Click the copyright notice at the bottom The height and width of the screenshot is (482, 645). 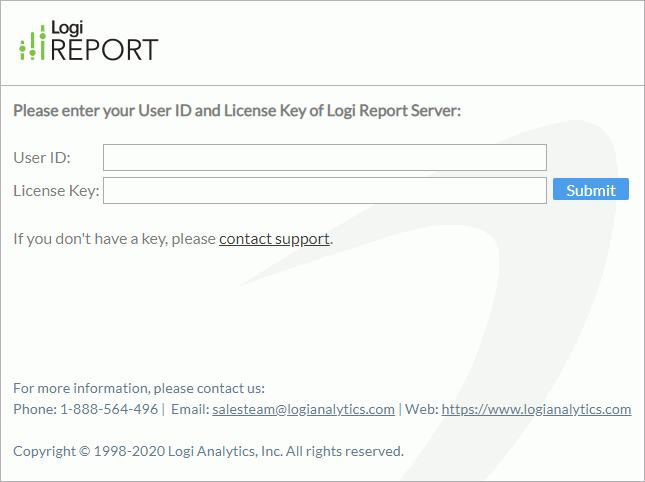[208, 451]
